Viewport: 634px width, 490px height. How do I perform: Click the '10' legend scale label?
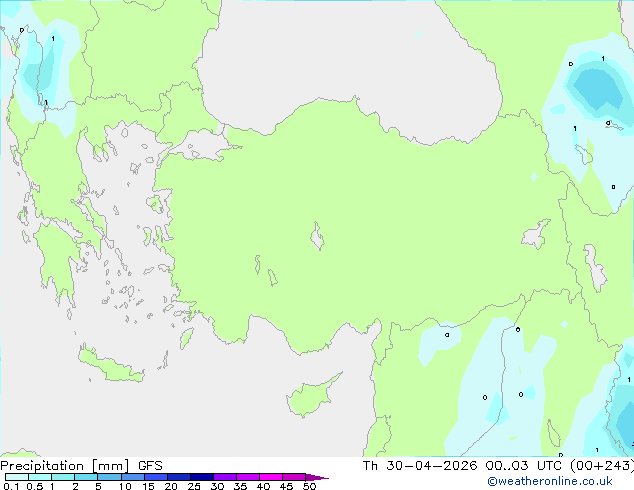[x=125, y=486]
